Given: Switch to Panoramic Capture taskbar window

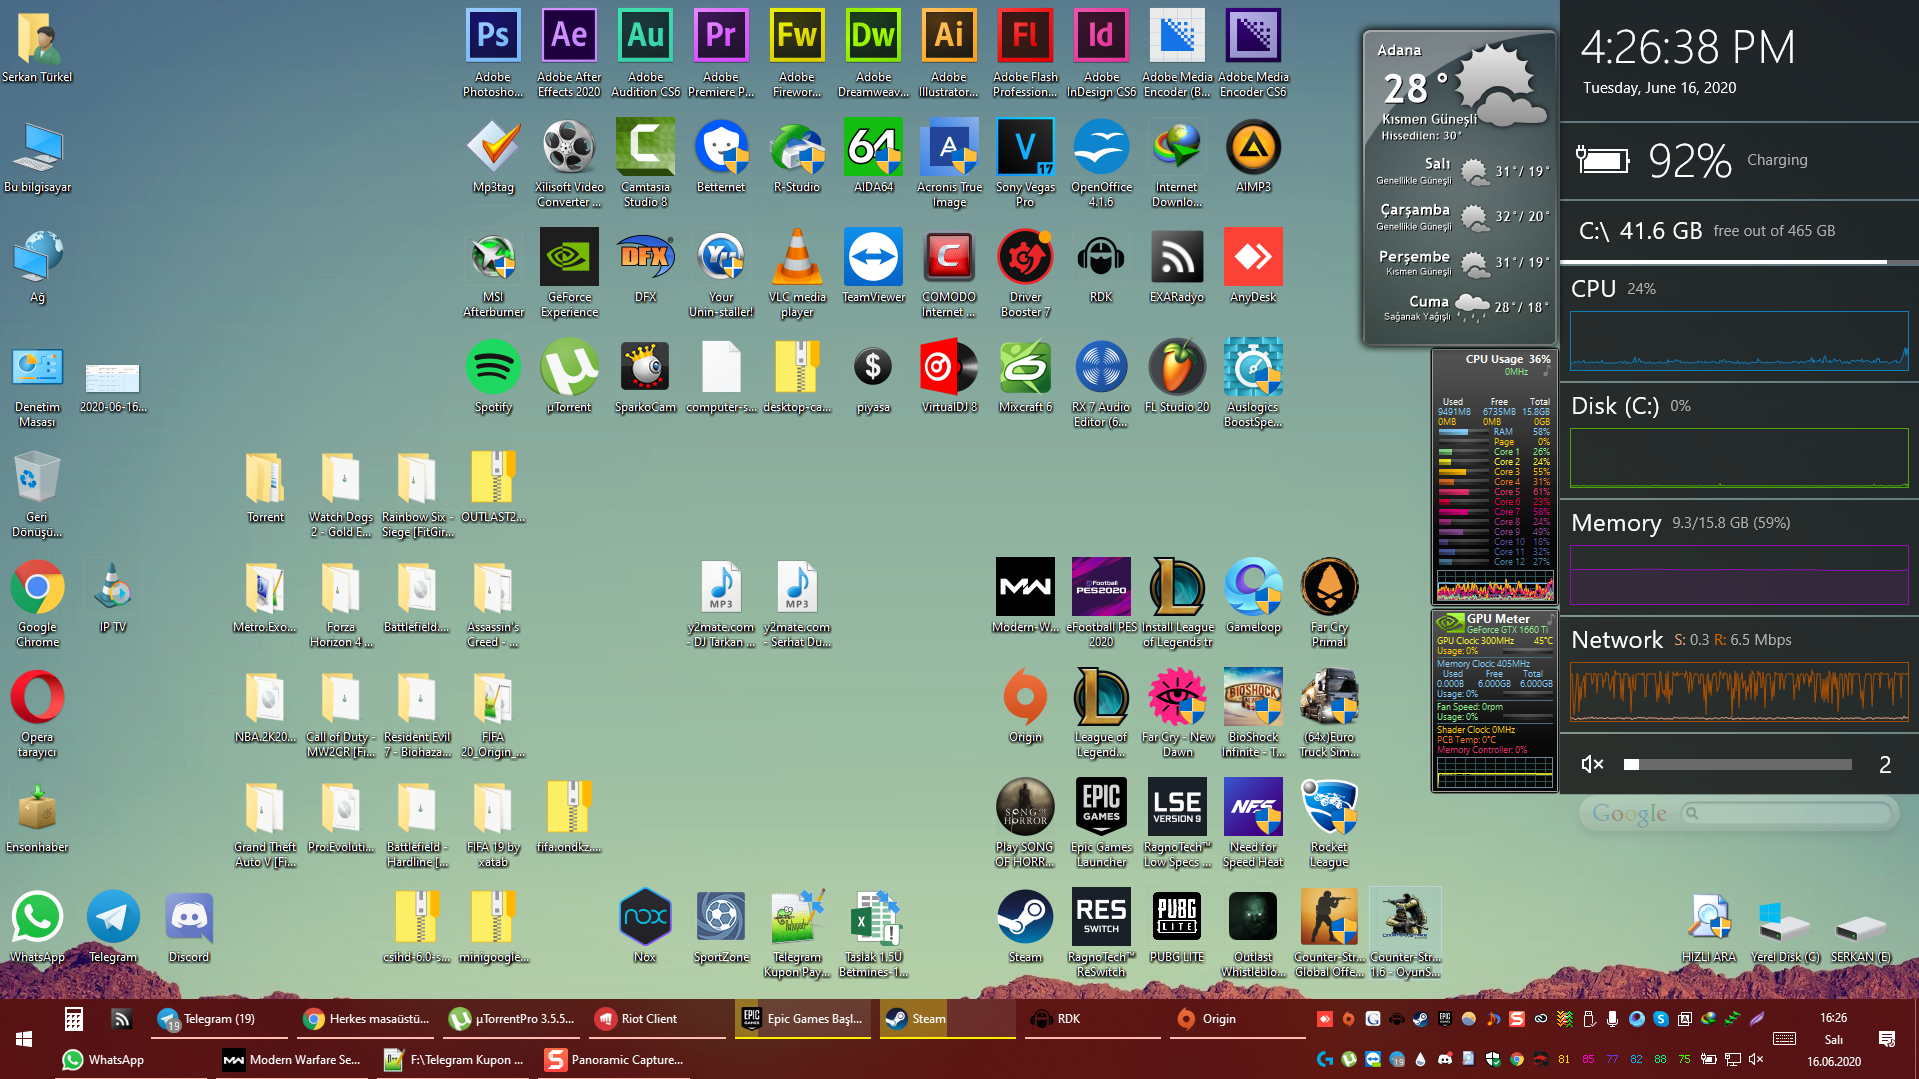Looking at the screenshot, I should [x=613, y=1059].
